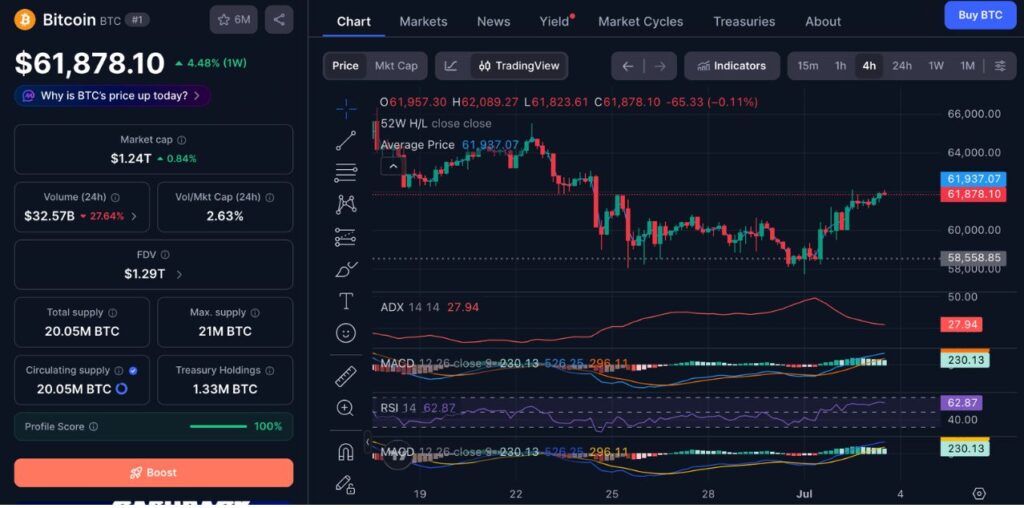
Task: Select the XABCD pattern tool
Action: pos(345,204)
